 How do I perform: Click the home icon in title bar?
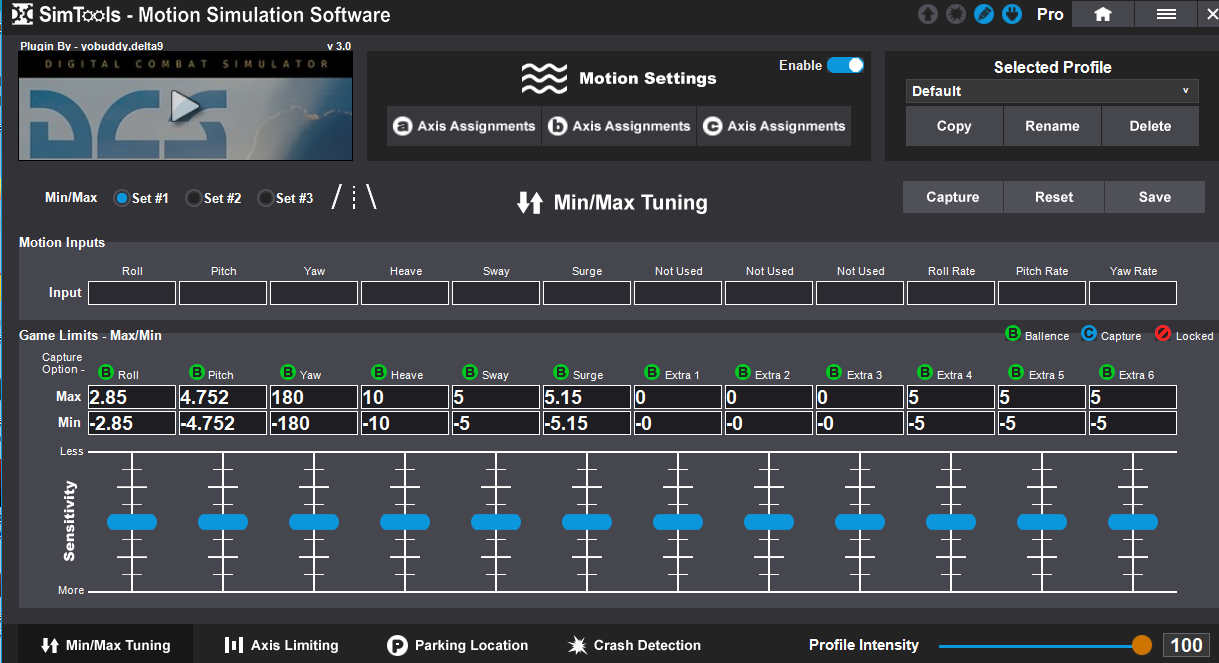pos(1103,14)
